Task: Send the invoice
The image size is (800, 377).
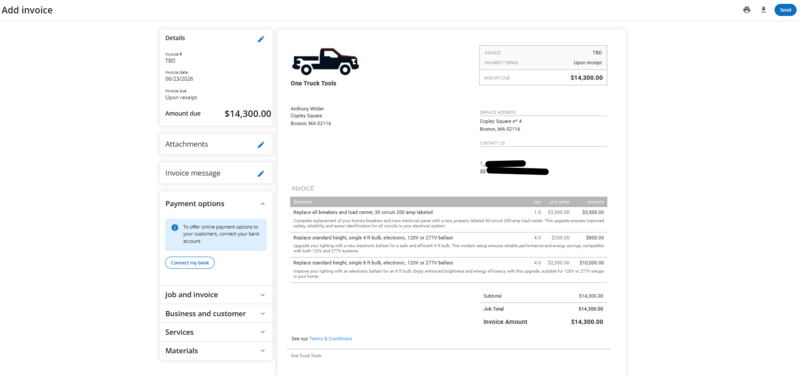Action: (x=785, y=10)
